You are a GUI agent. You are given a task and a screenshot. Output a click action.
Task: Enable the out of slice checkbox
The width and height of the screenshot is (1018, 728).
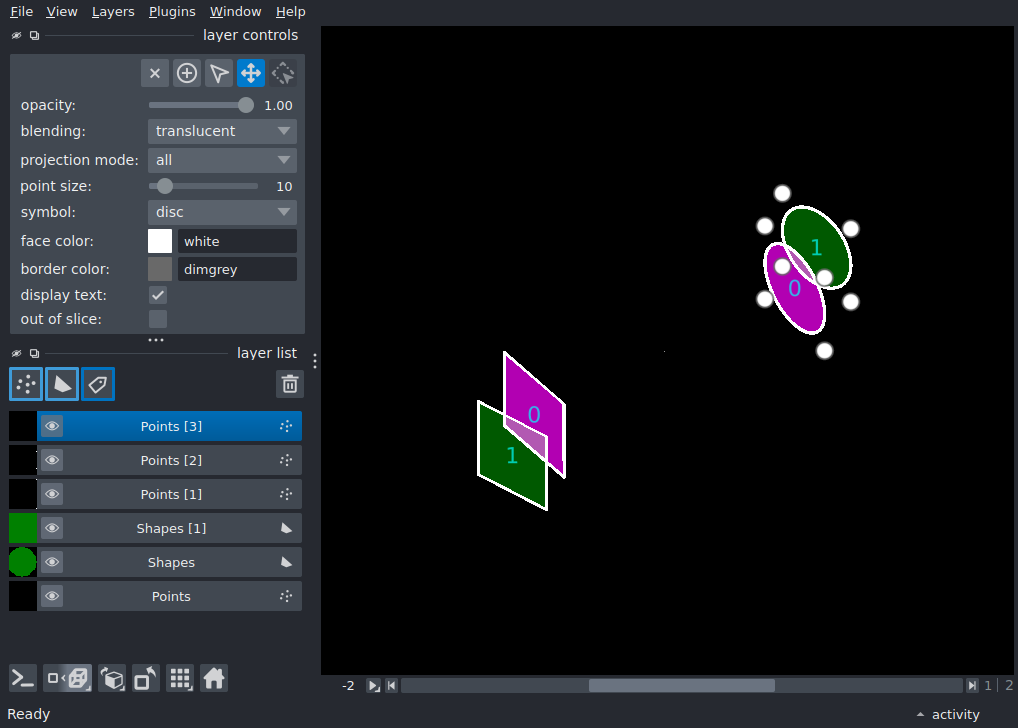click(158, 319)
